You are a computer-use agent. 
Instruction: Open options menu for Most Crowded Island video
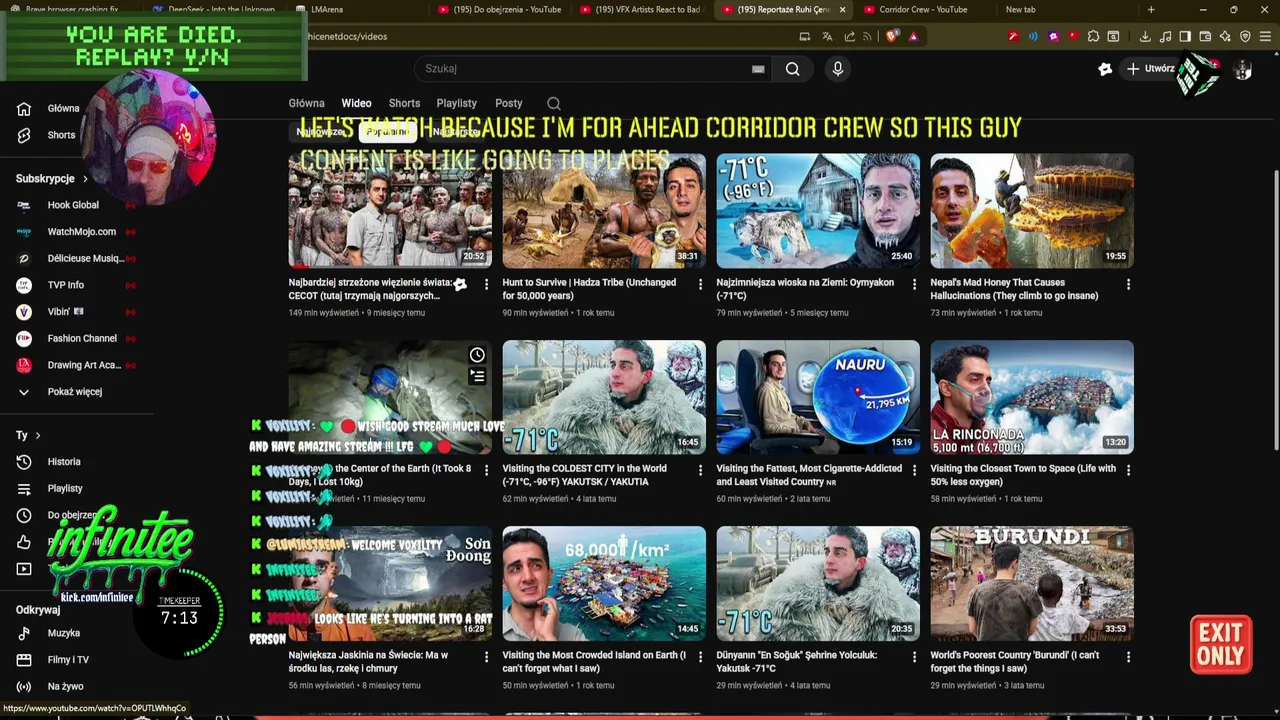(700, 657)
